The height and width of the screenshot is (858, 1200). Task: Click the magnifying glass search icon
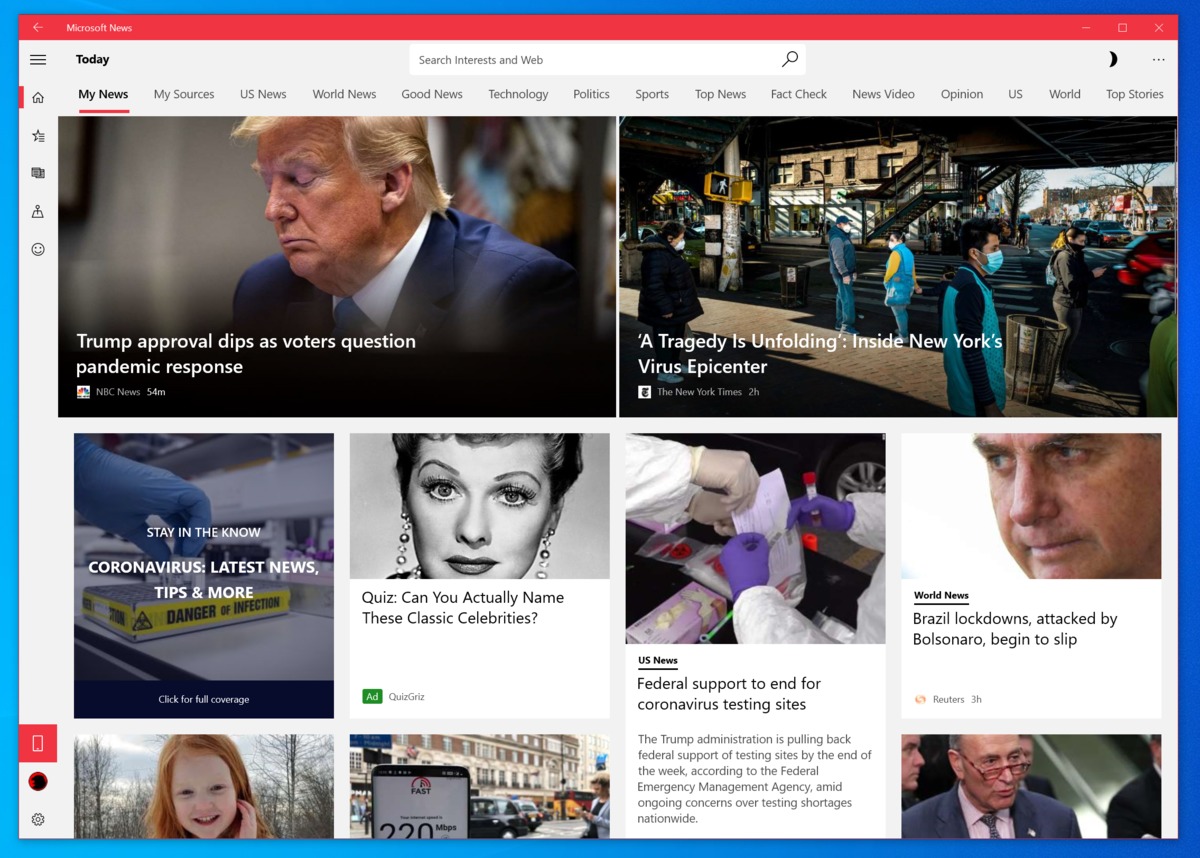[x=790, y=59]
